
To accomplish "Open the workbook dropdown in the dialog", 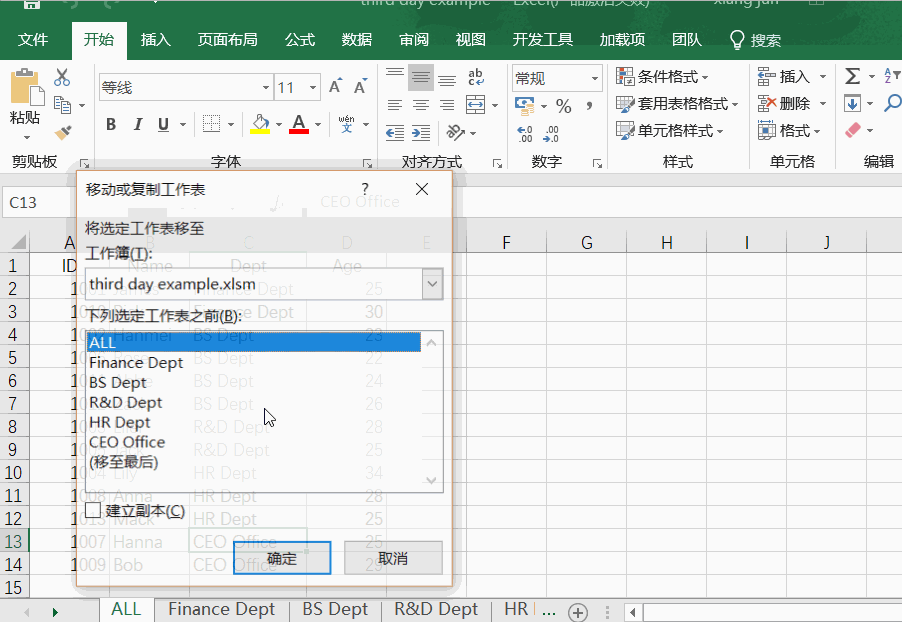I will pos(432,284).
